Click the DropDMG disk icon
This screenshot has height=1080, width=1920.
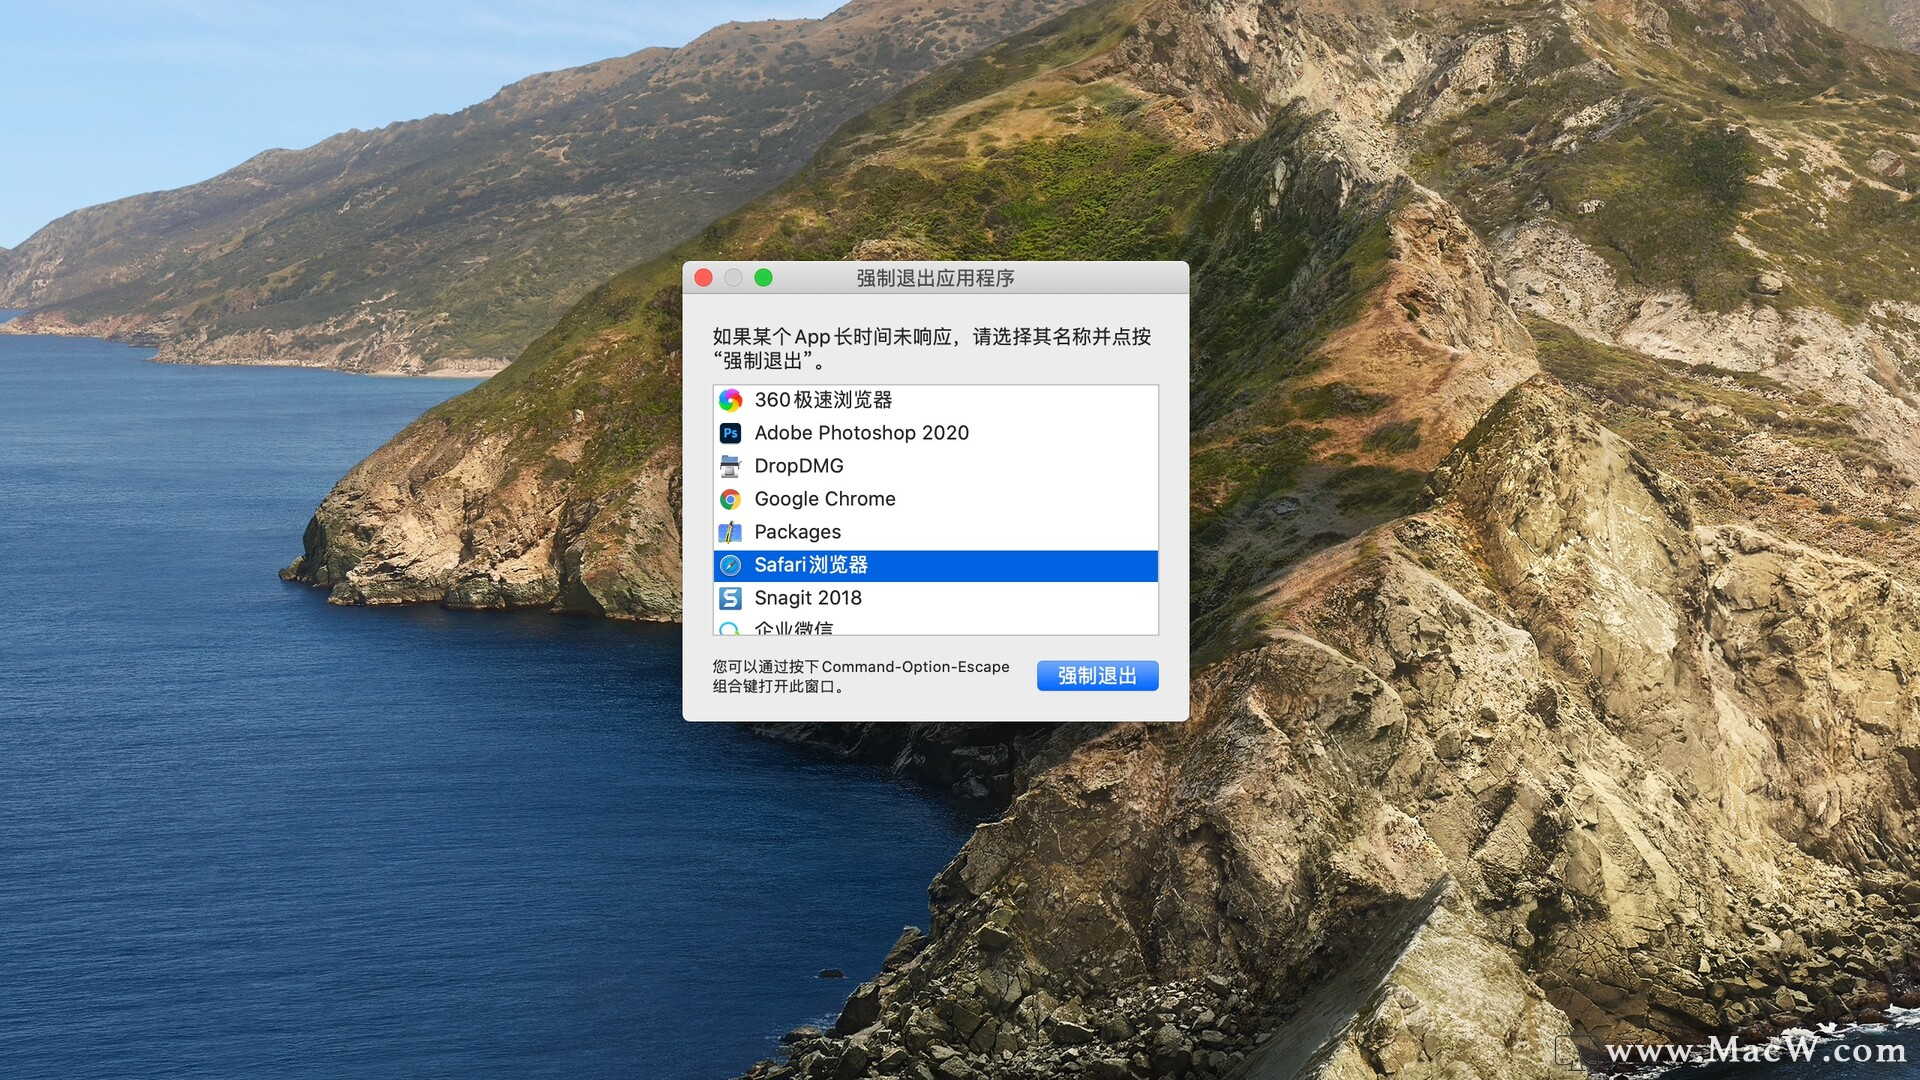point(730,466)
